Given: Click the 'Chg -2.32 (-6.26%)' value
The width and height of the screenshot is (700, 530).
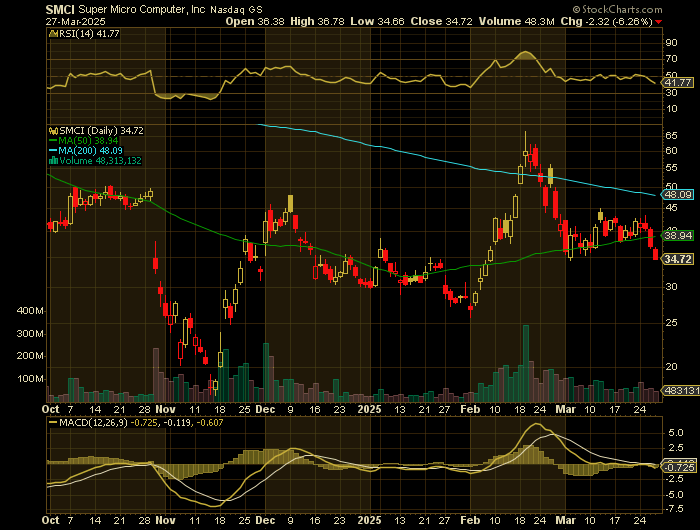Looking at the screenshot, I should 606,21.
